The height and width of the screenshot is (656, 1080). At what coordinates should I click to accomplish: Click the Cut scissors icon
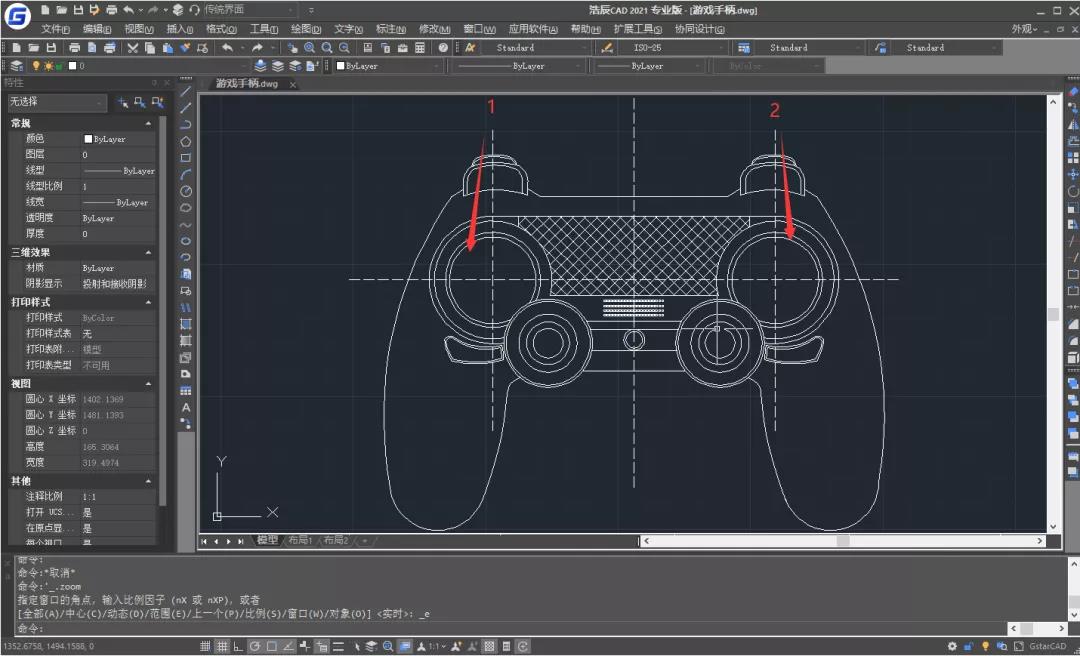(133, 48)
